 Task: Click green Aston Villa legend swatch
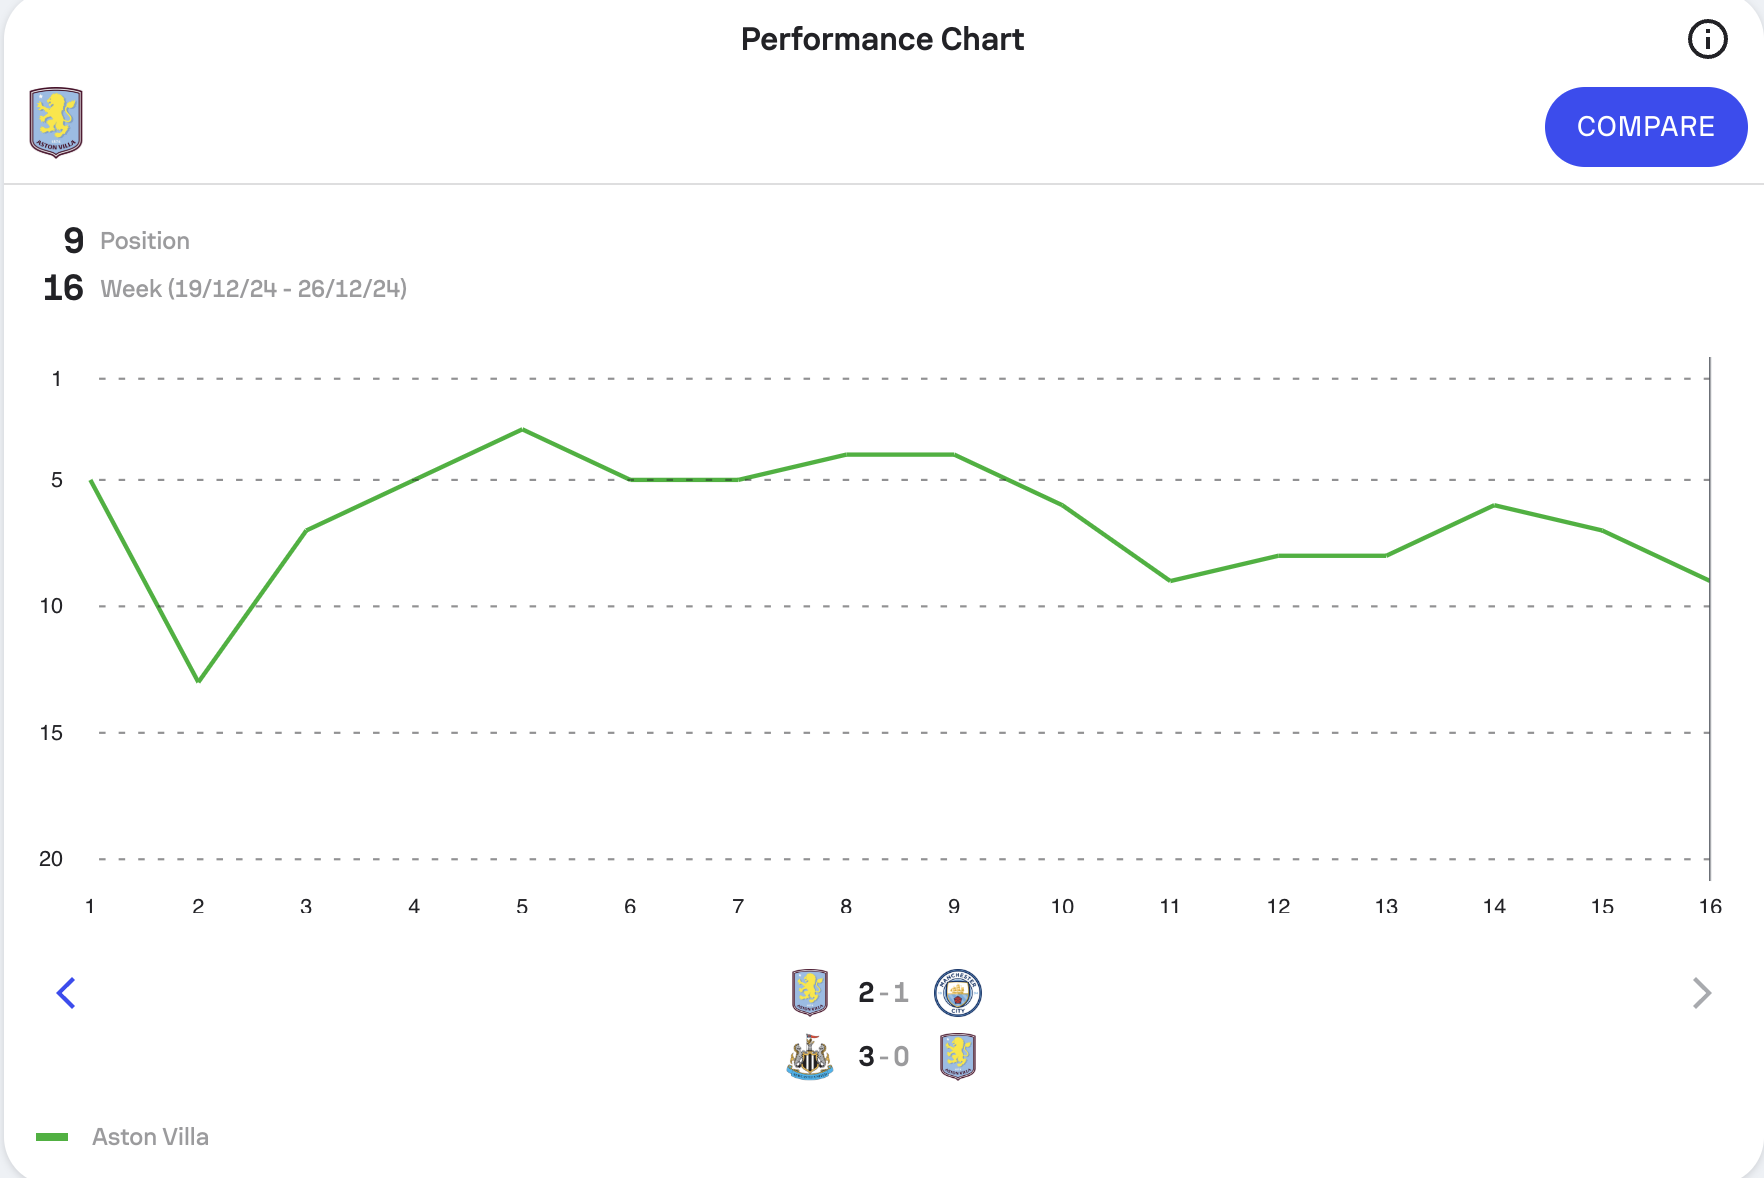coord(52,1137)
